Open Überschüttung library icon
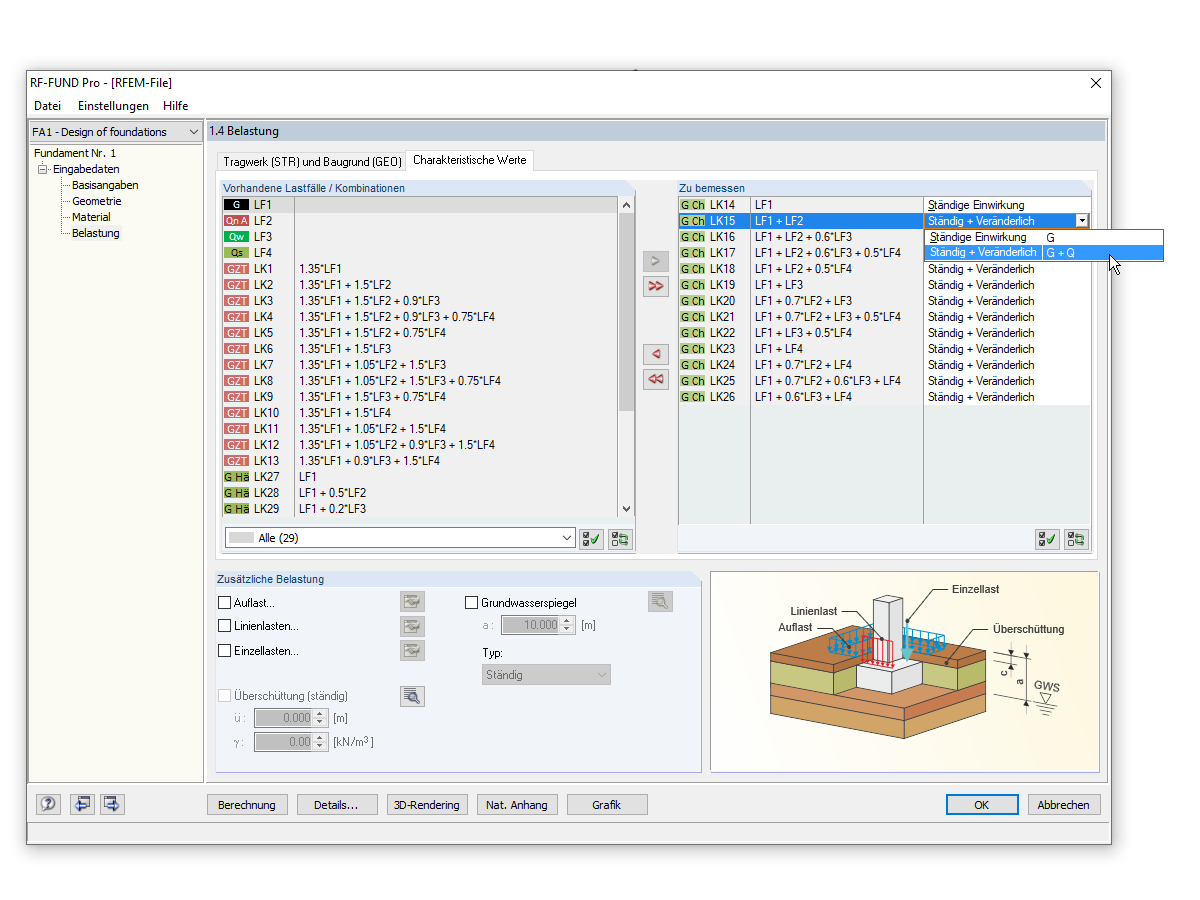The height and width of the screenshot is (900, 1200). [412, 696]
